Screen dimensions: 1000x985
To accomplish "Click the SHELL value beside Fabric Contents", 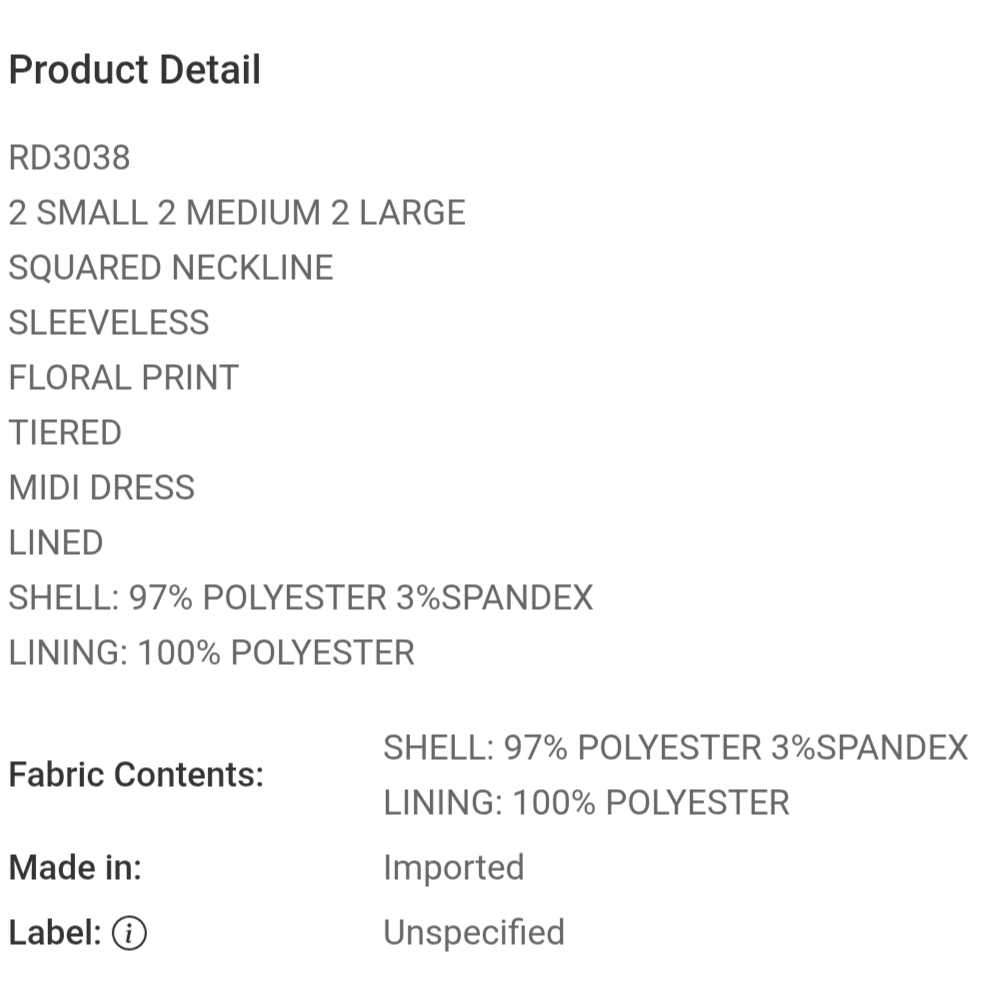I will coord(676,748).
